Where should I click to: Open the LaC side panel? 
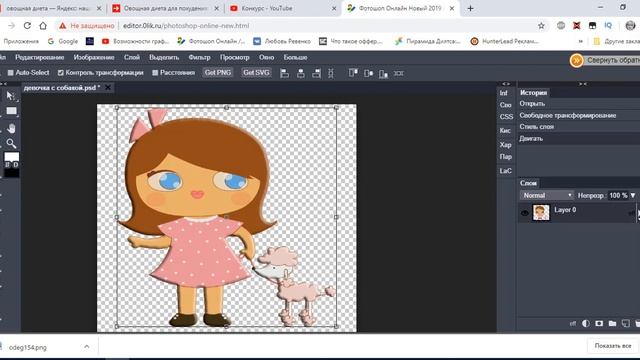tap(505, 171)
